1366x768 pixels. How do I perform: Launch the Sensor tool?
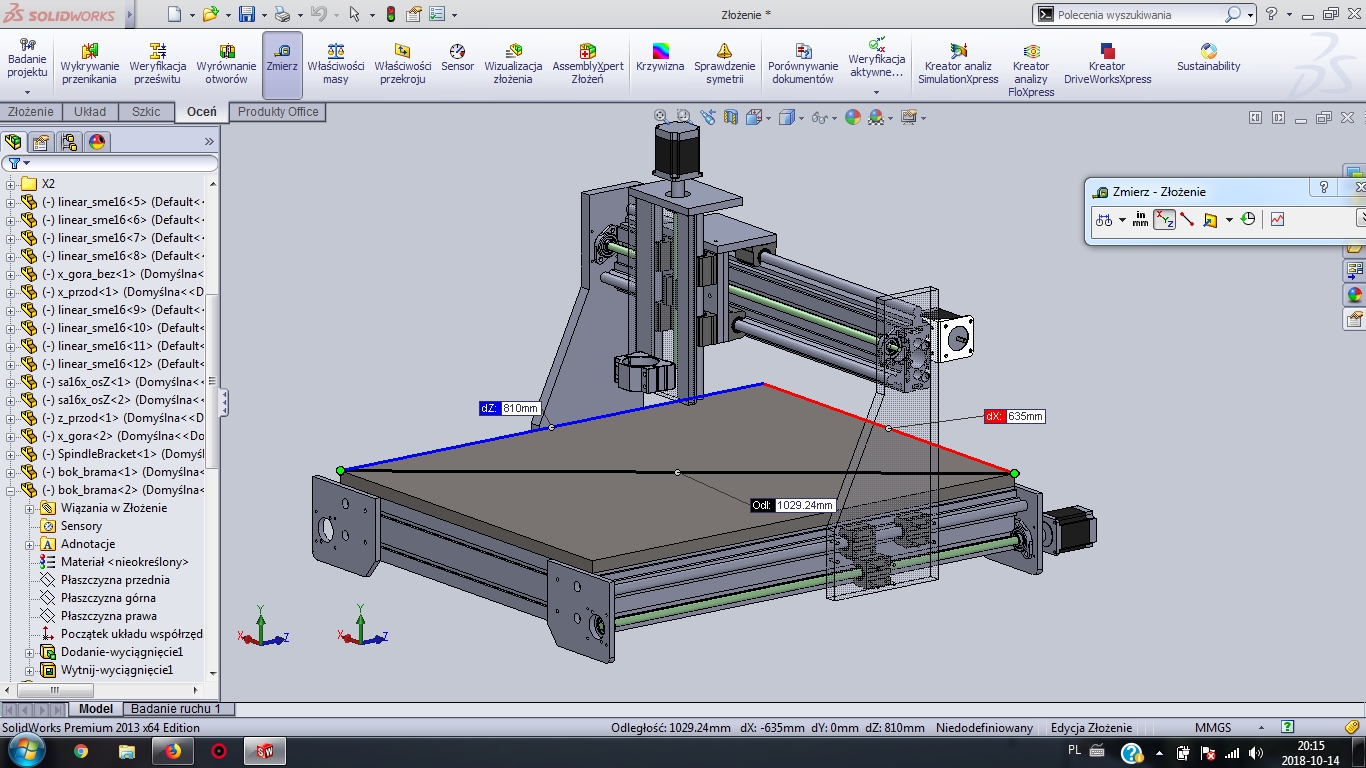pos(457,58)
